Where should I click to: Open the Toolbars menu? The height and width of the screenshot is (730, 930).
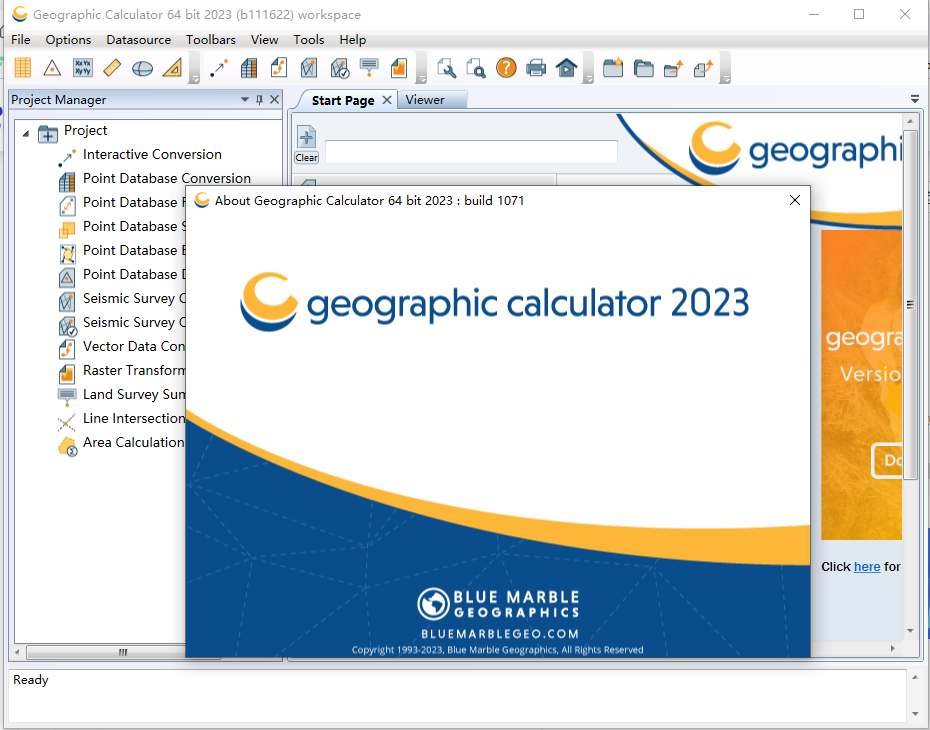point(211,40)
